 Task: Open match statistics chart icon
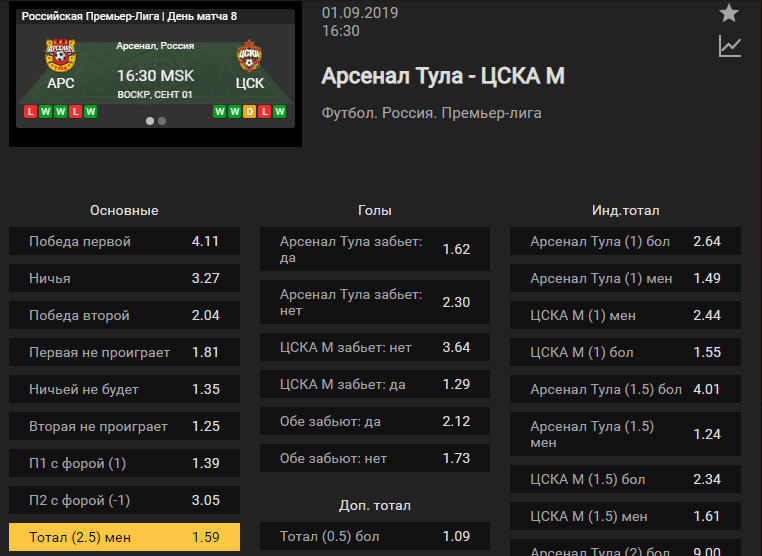(729, 47)
